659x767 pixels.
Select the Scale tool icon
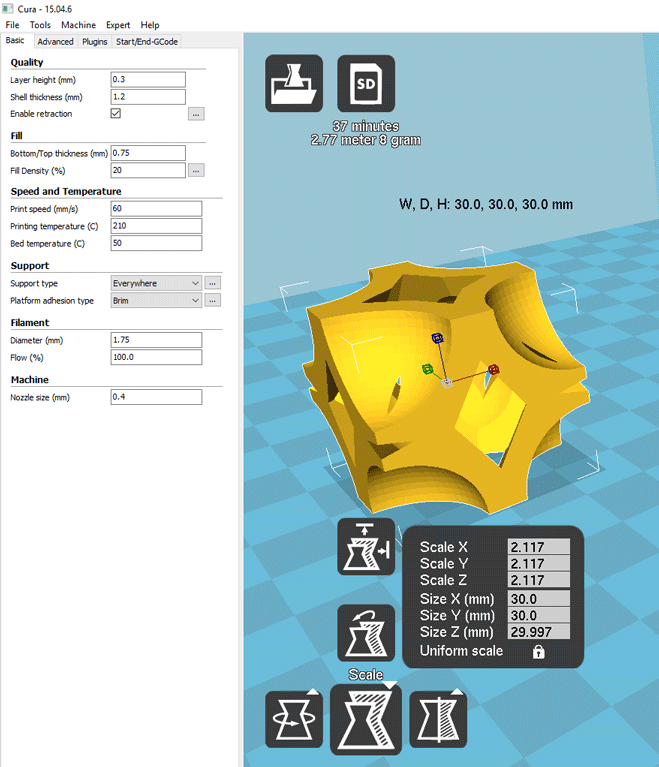(366, 720)
